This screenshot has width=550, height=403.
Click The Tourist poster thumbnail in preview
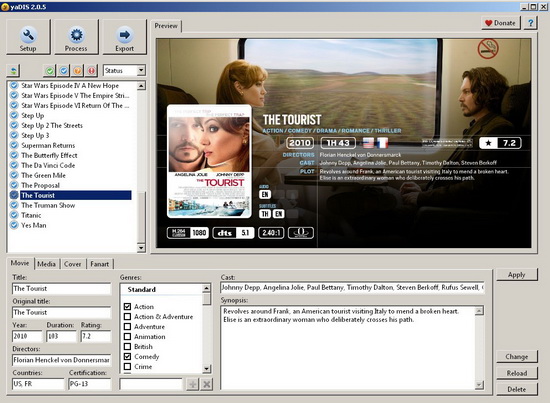click(209, 161)
